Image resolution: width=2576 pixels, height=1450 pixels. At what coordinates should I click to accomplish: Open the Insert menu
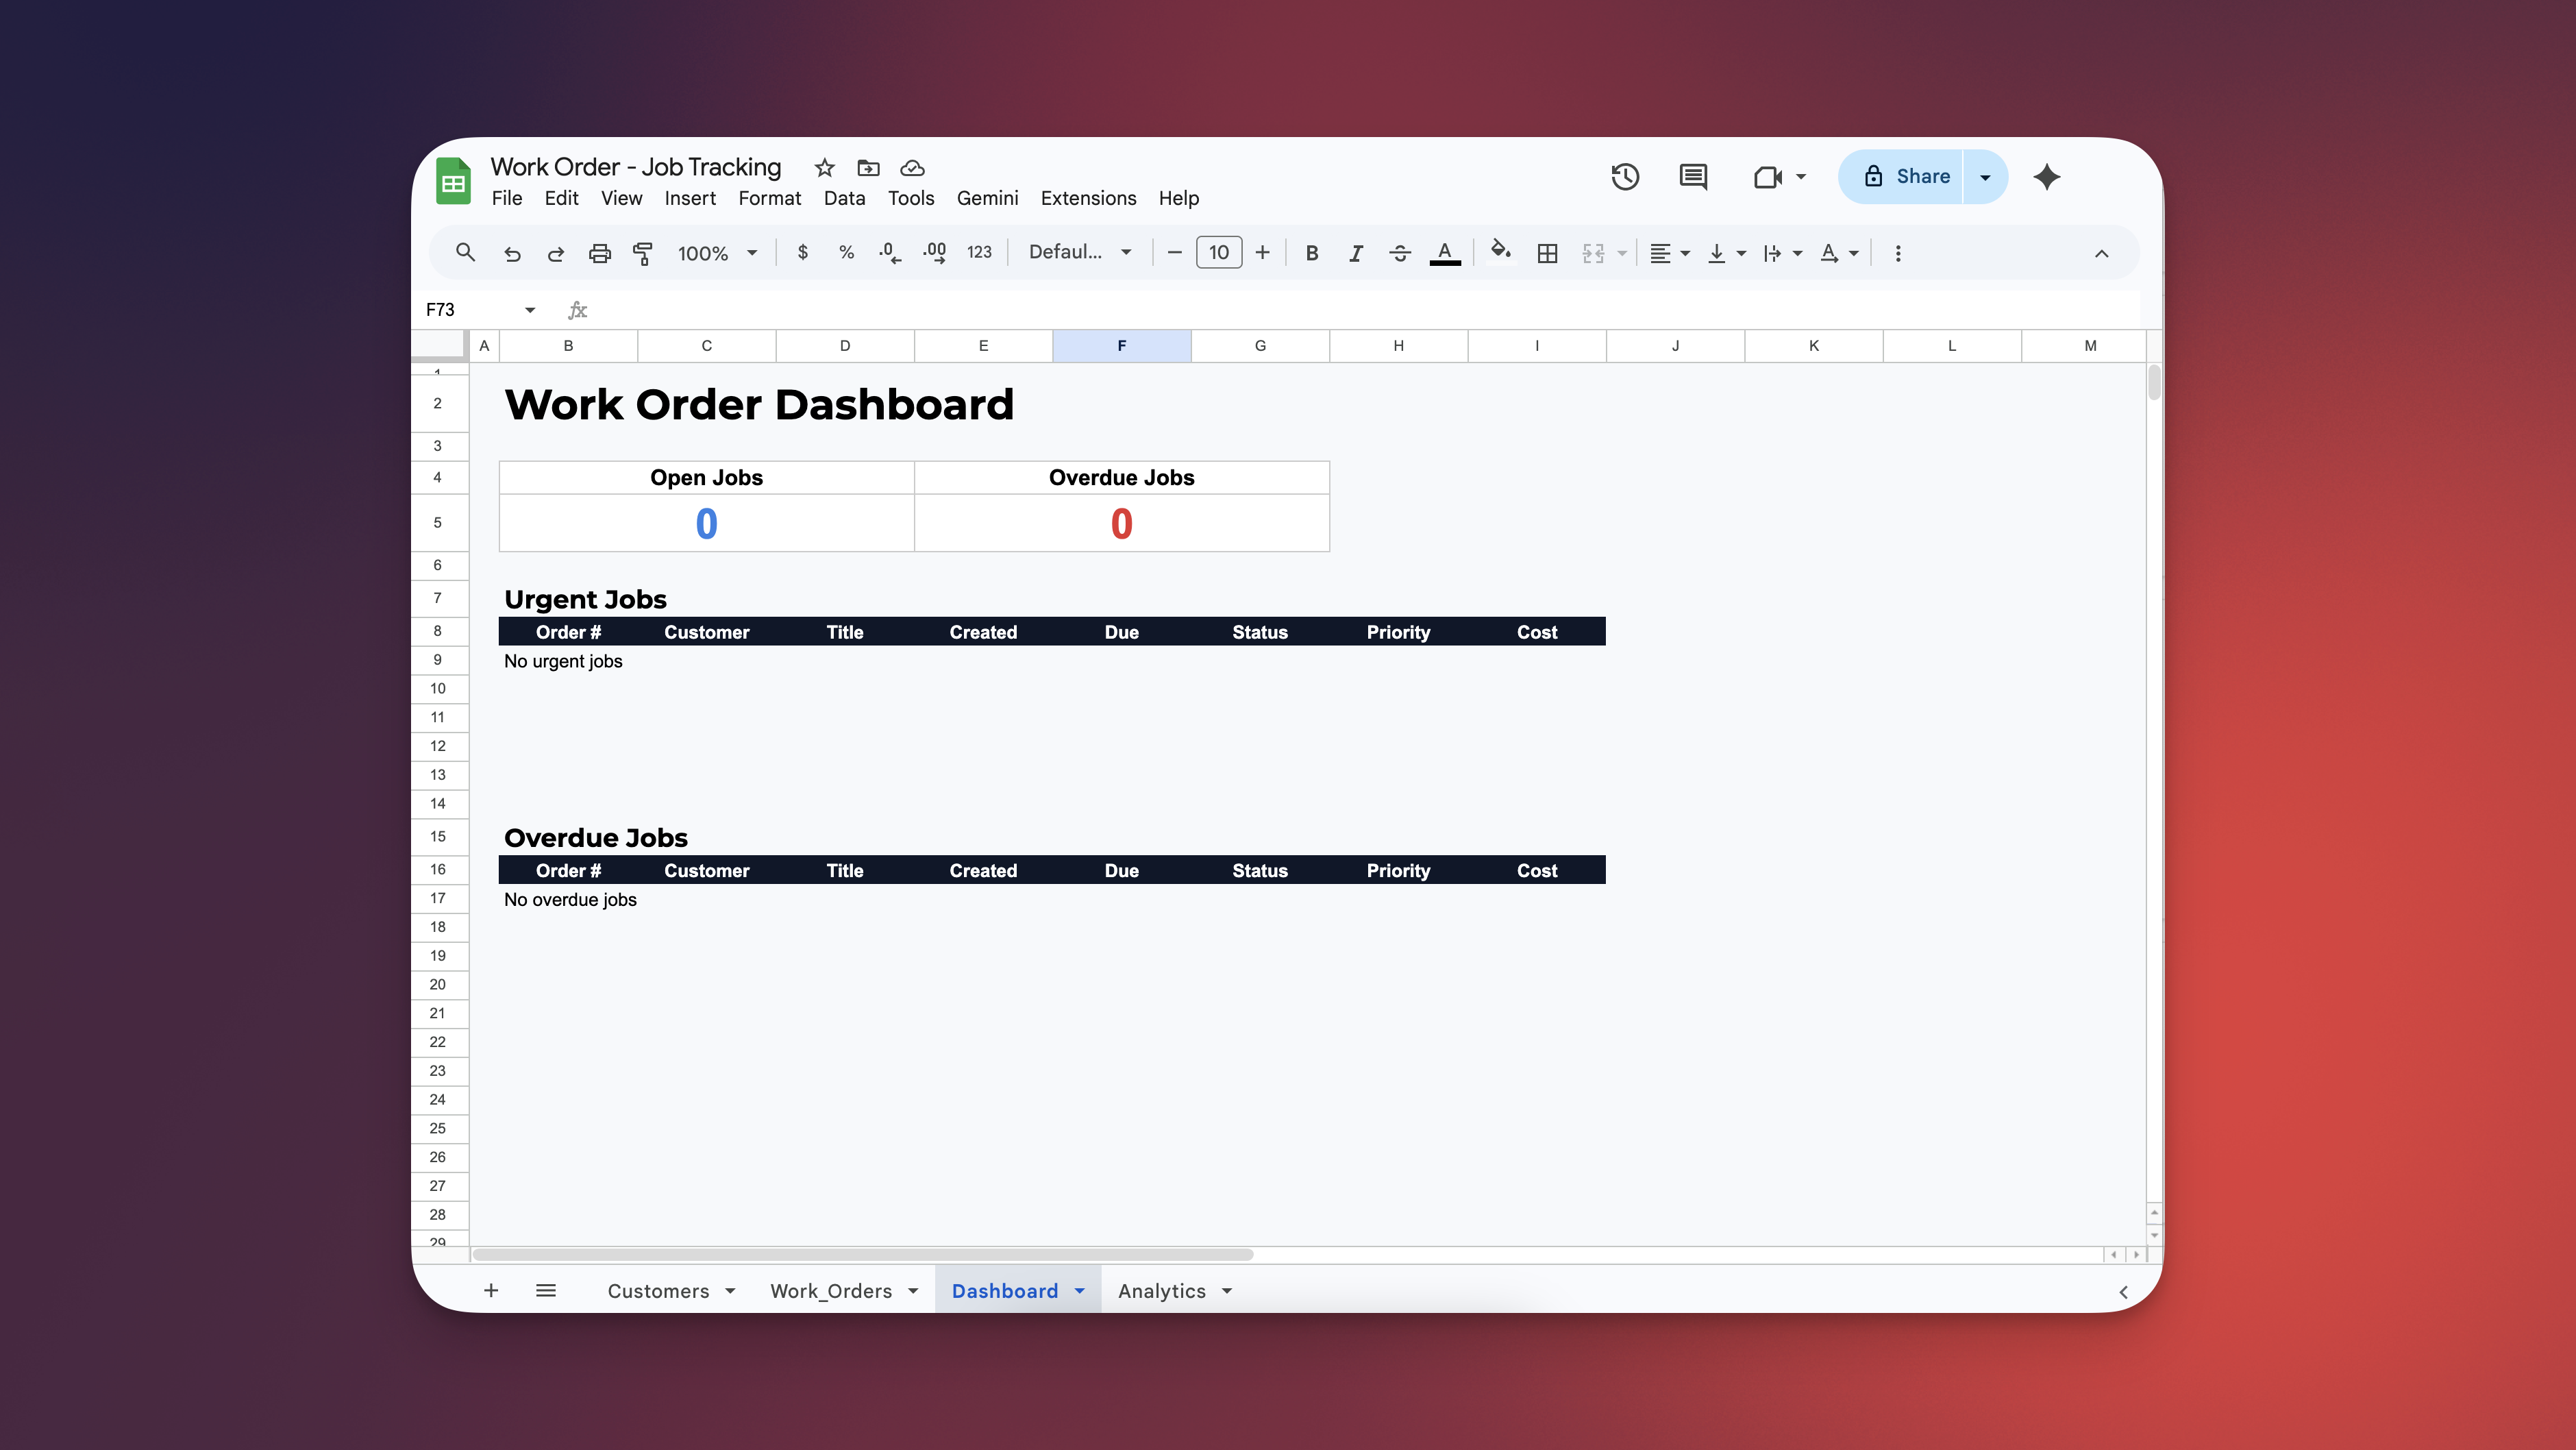coord(690,198)
